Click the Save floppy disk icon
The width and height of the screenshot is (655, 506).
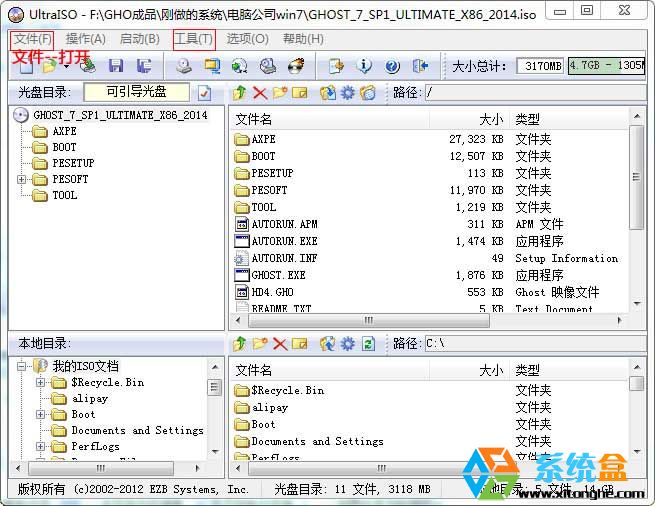[116, 66]
